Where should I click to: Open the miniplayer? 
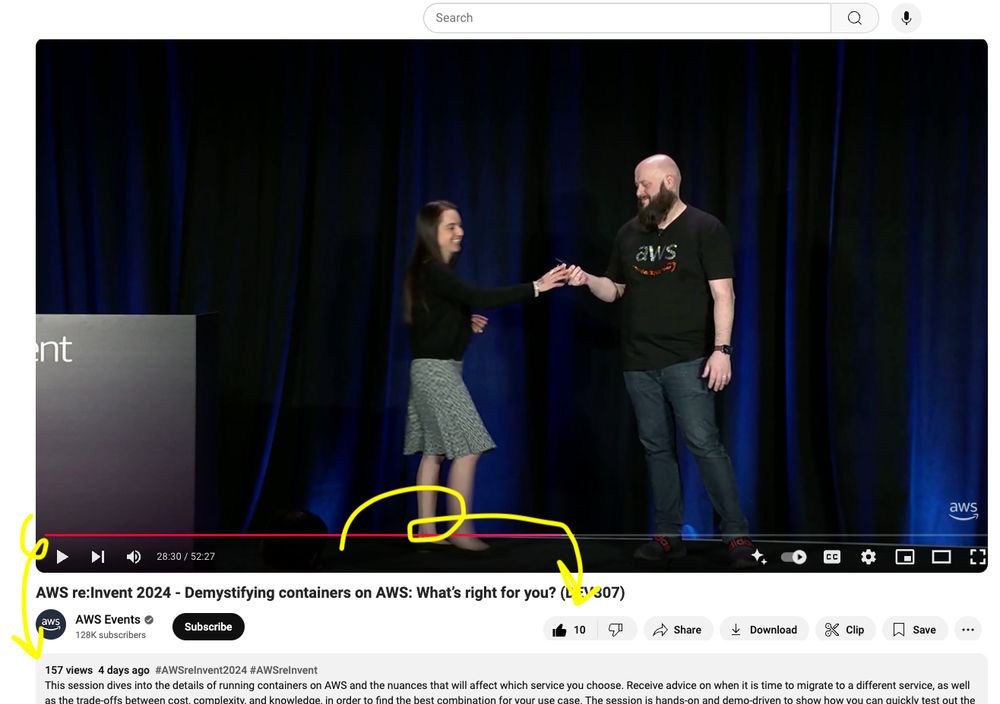(x=904, y=557)
